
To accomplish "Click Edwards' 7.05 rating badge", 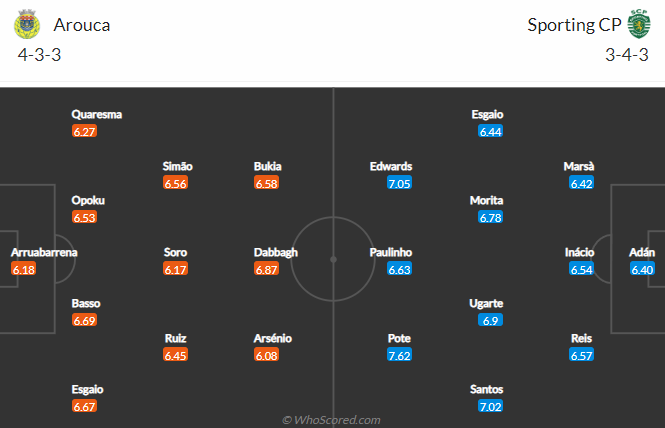I will 400,183.
